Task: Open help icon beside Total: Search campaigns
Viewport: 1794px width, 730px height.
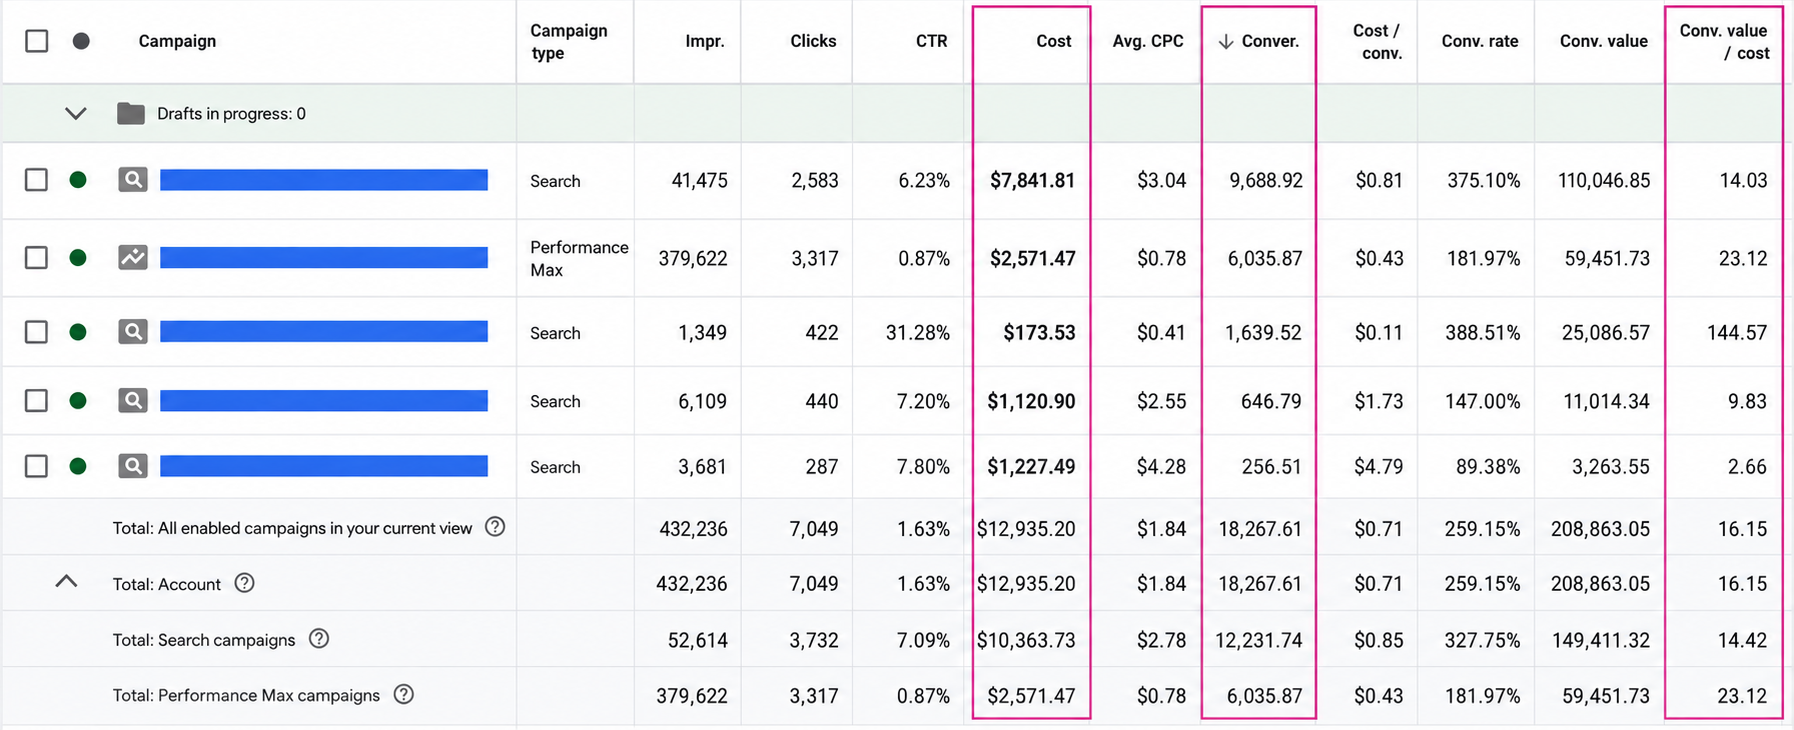Action: [x=319, y=639]
